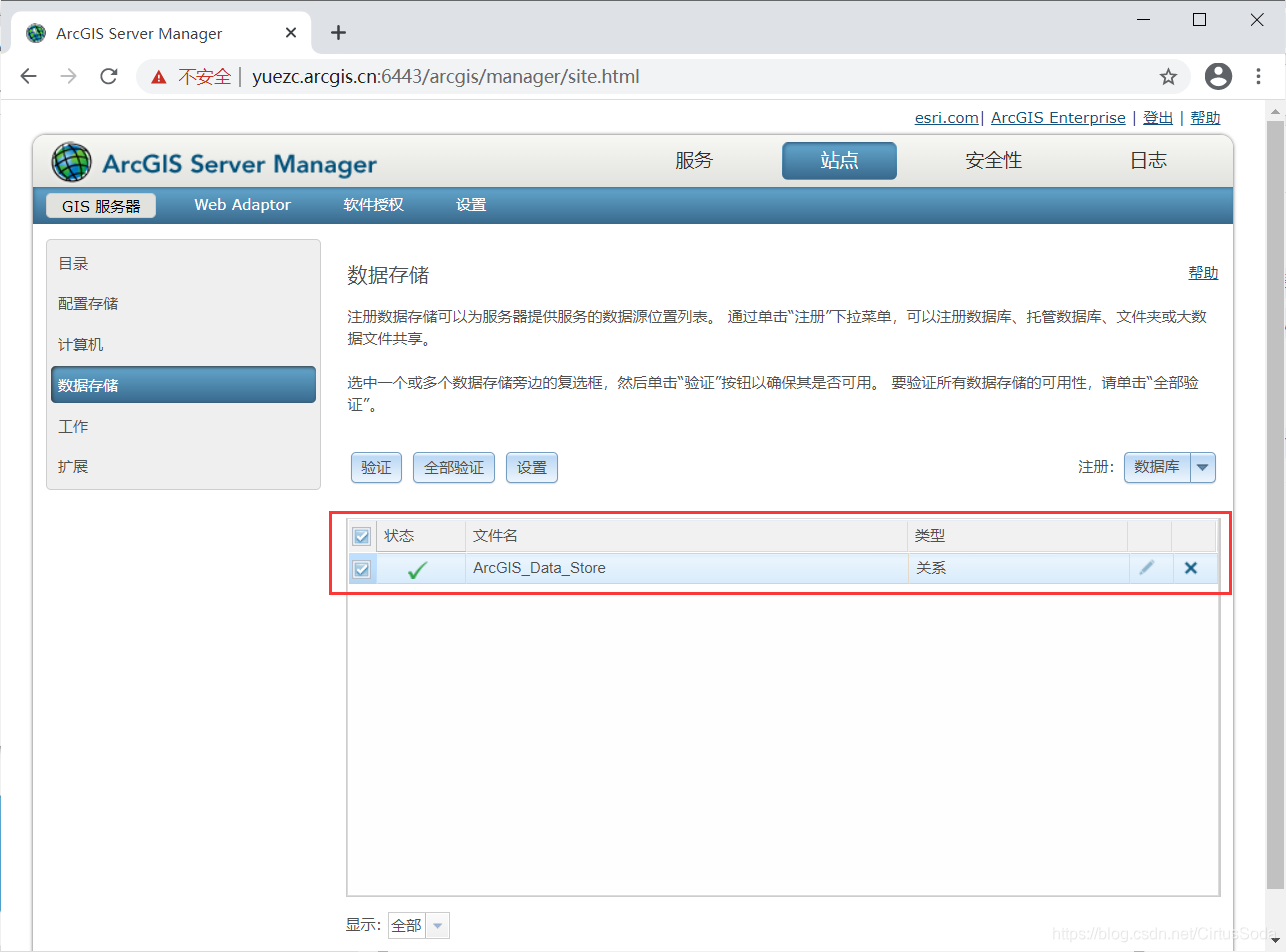Image resolution: width=1286 pixels, height=952 pixels.
Task: Reload the page with the refresh icon
Action: pos(110,76)
